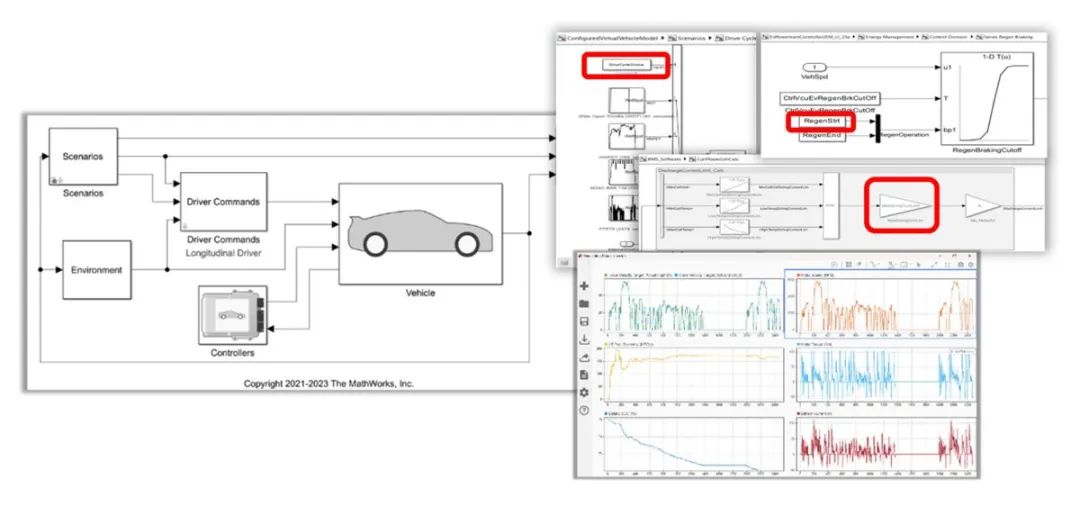Click the plus icon in the data inspector sidebar
Image resolution: width=1080 pixels, height=506 pixels.
[584, 286]
